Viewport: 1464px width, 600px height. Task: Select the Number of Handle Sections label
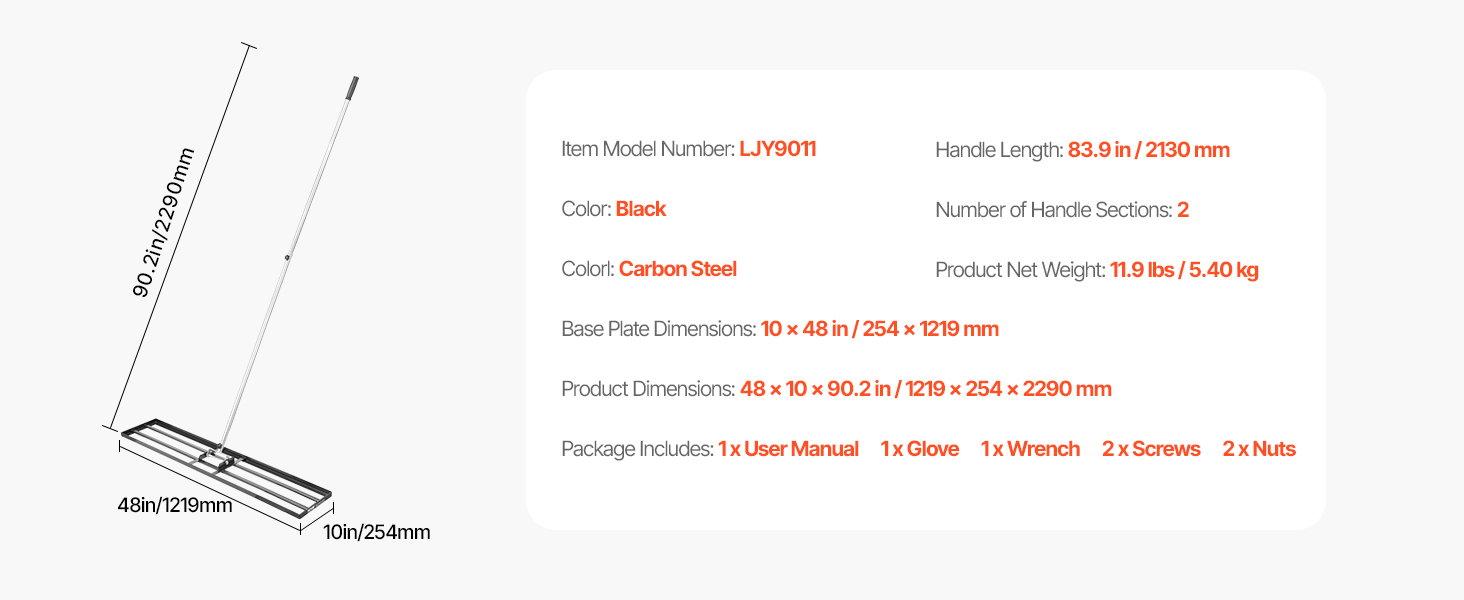pos(1053,210)
